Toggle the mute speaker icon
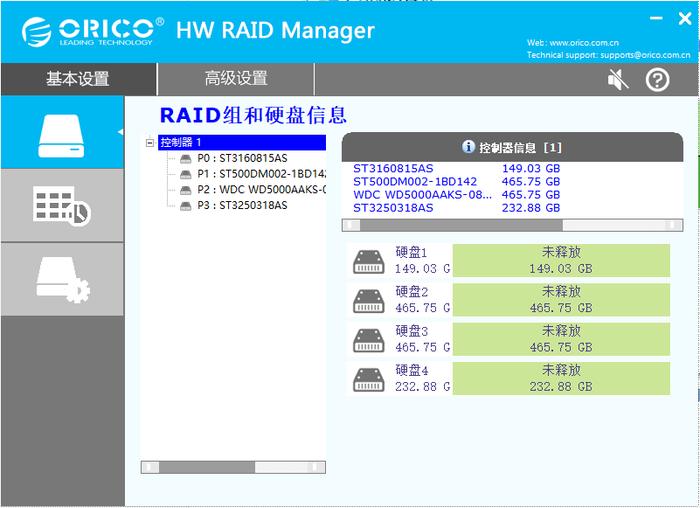This screenshot has height=508, width=700. [x=618, y=80]
